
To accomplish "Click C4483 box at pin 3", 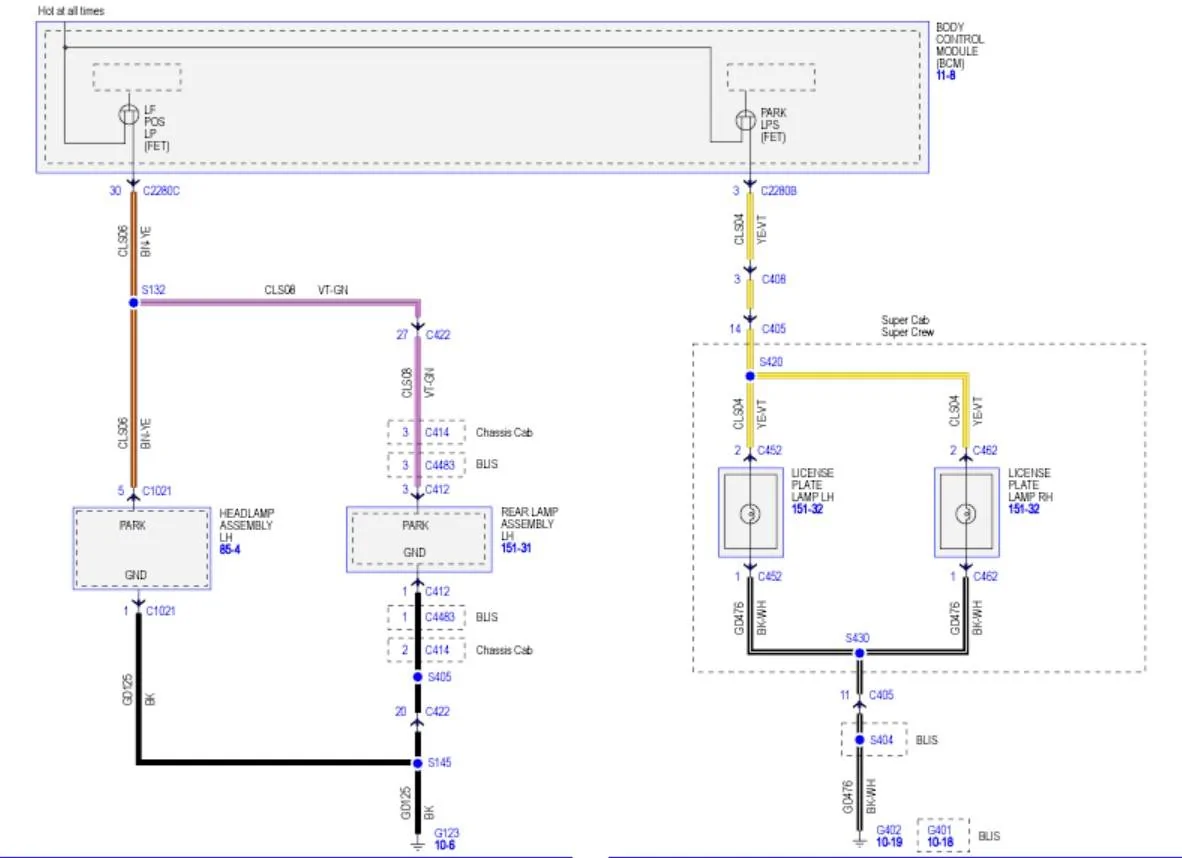I will tap(426, 464).
